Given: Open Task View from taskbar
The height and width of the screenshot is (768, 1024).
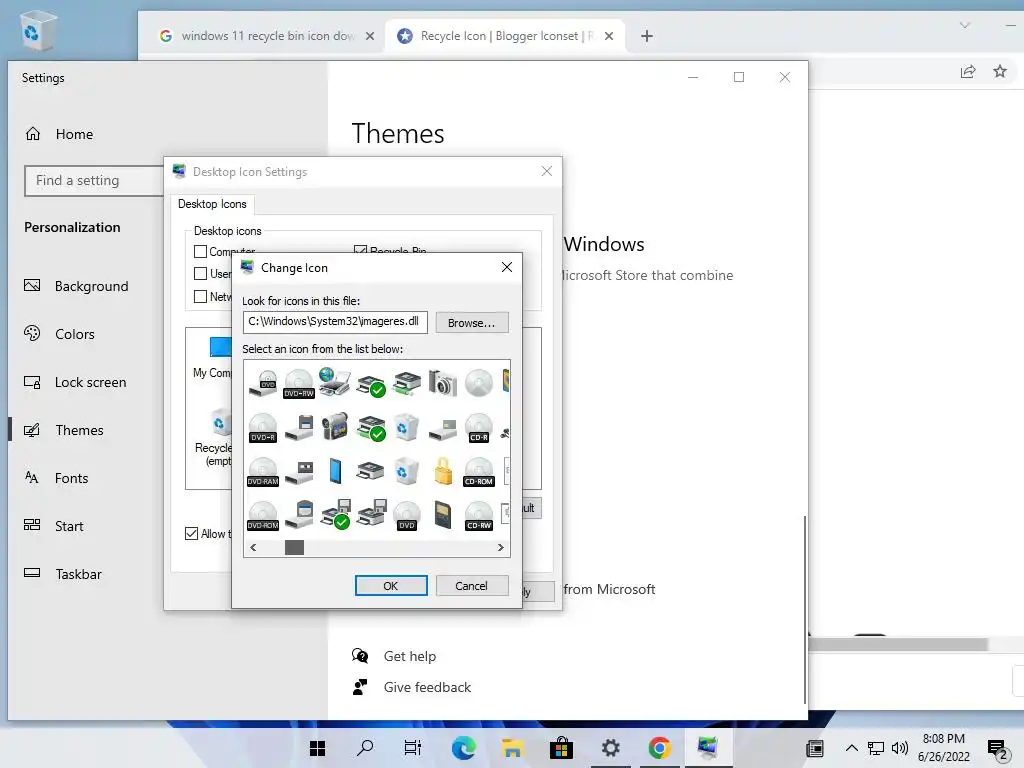Looking at the screenshot, I should tap(413, 748).
